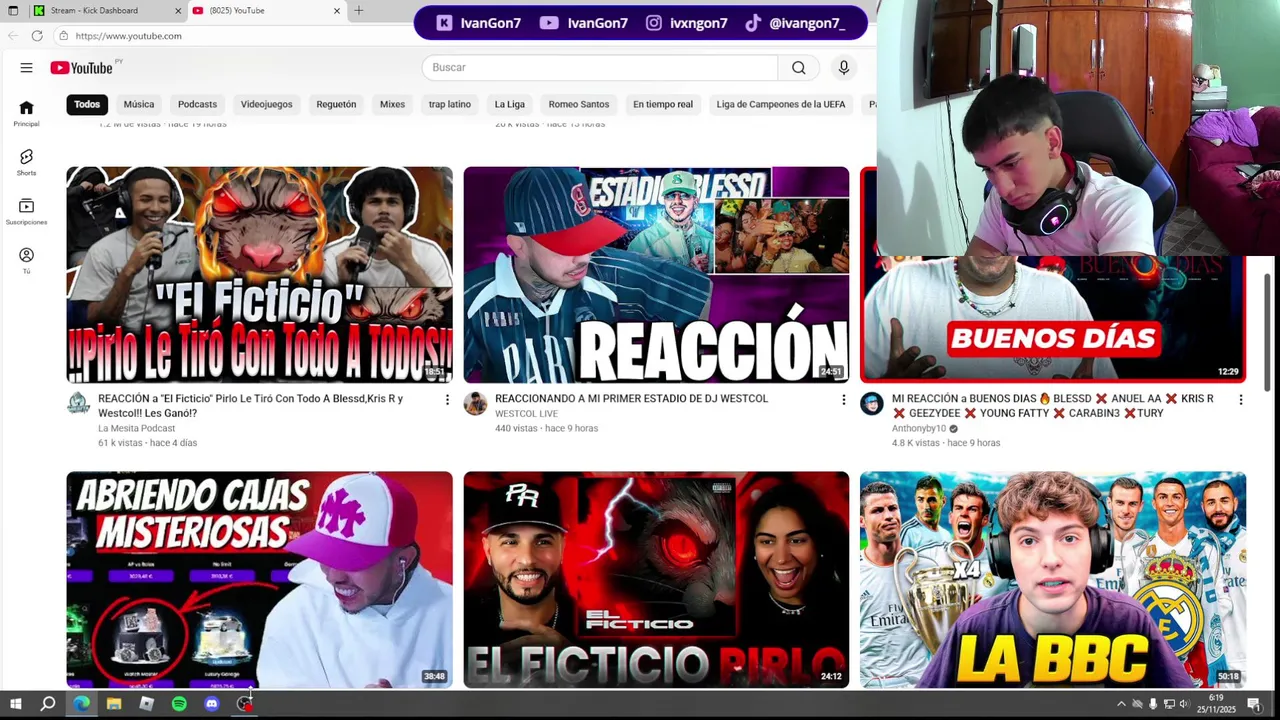Open Suscripciones in the sidebar
The width and height of the screenshot is (1280, 720).
(26, 212)
